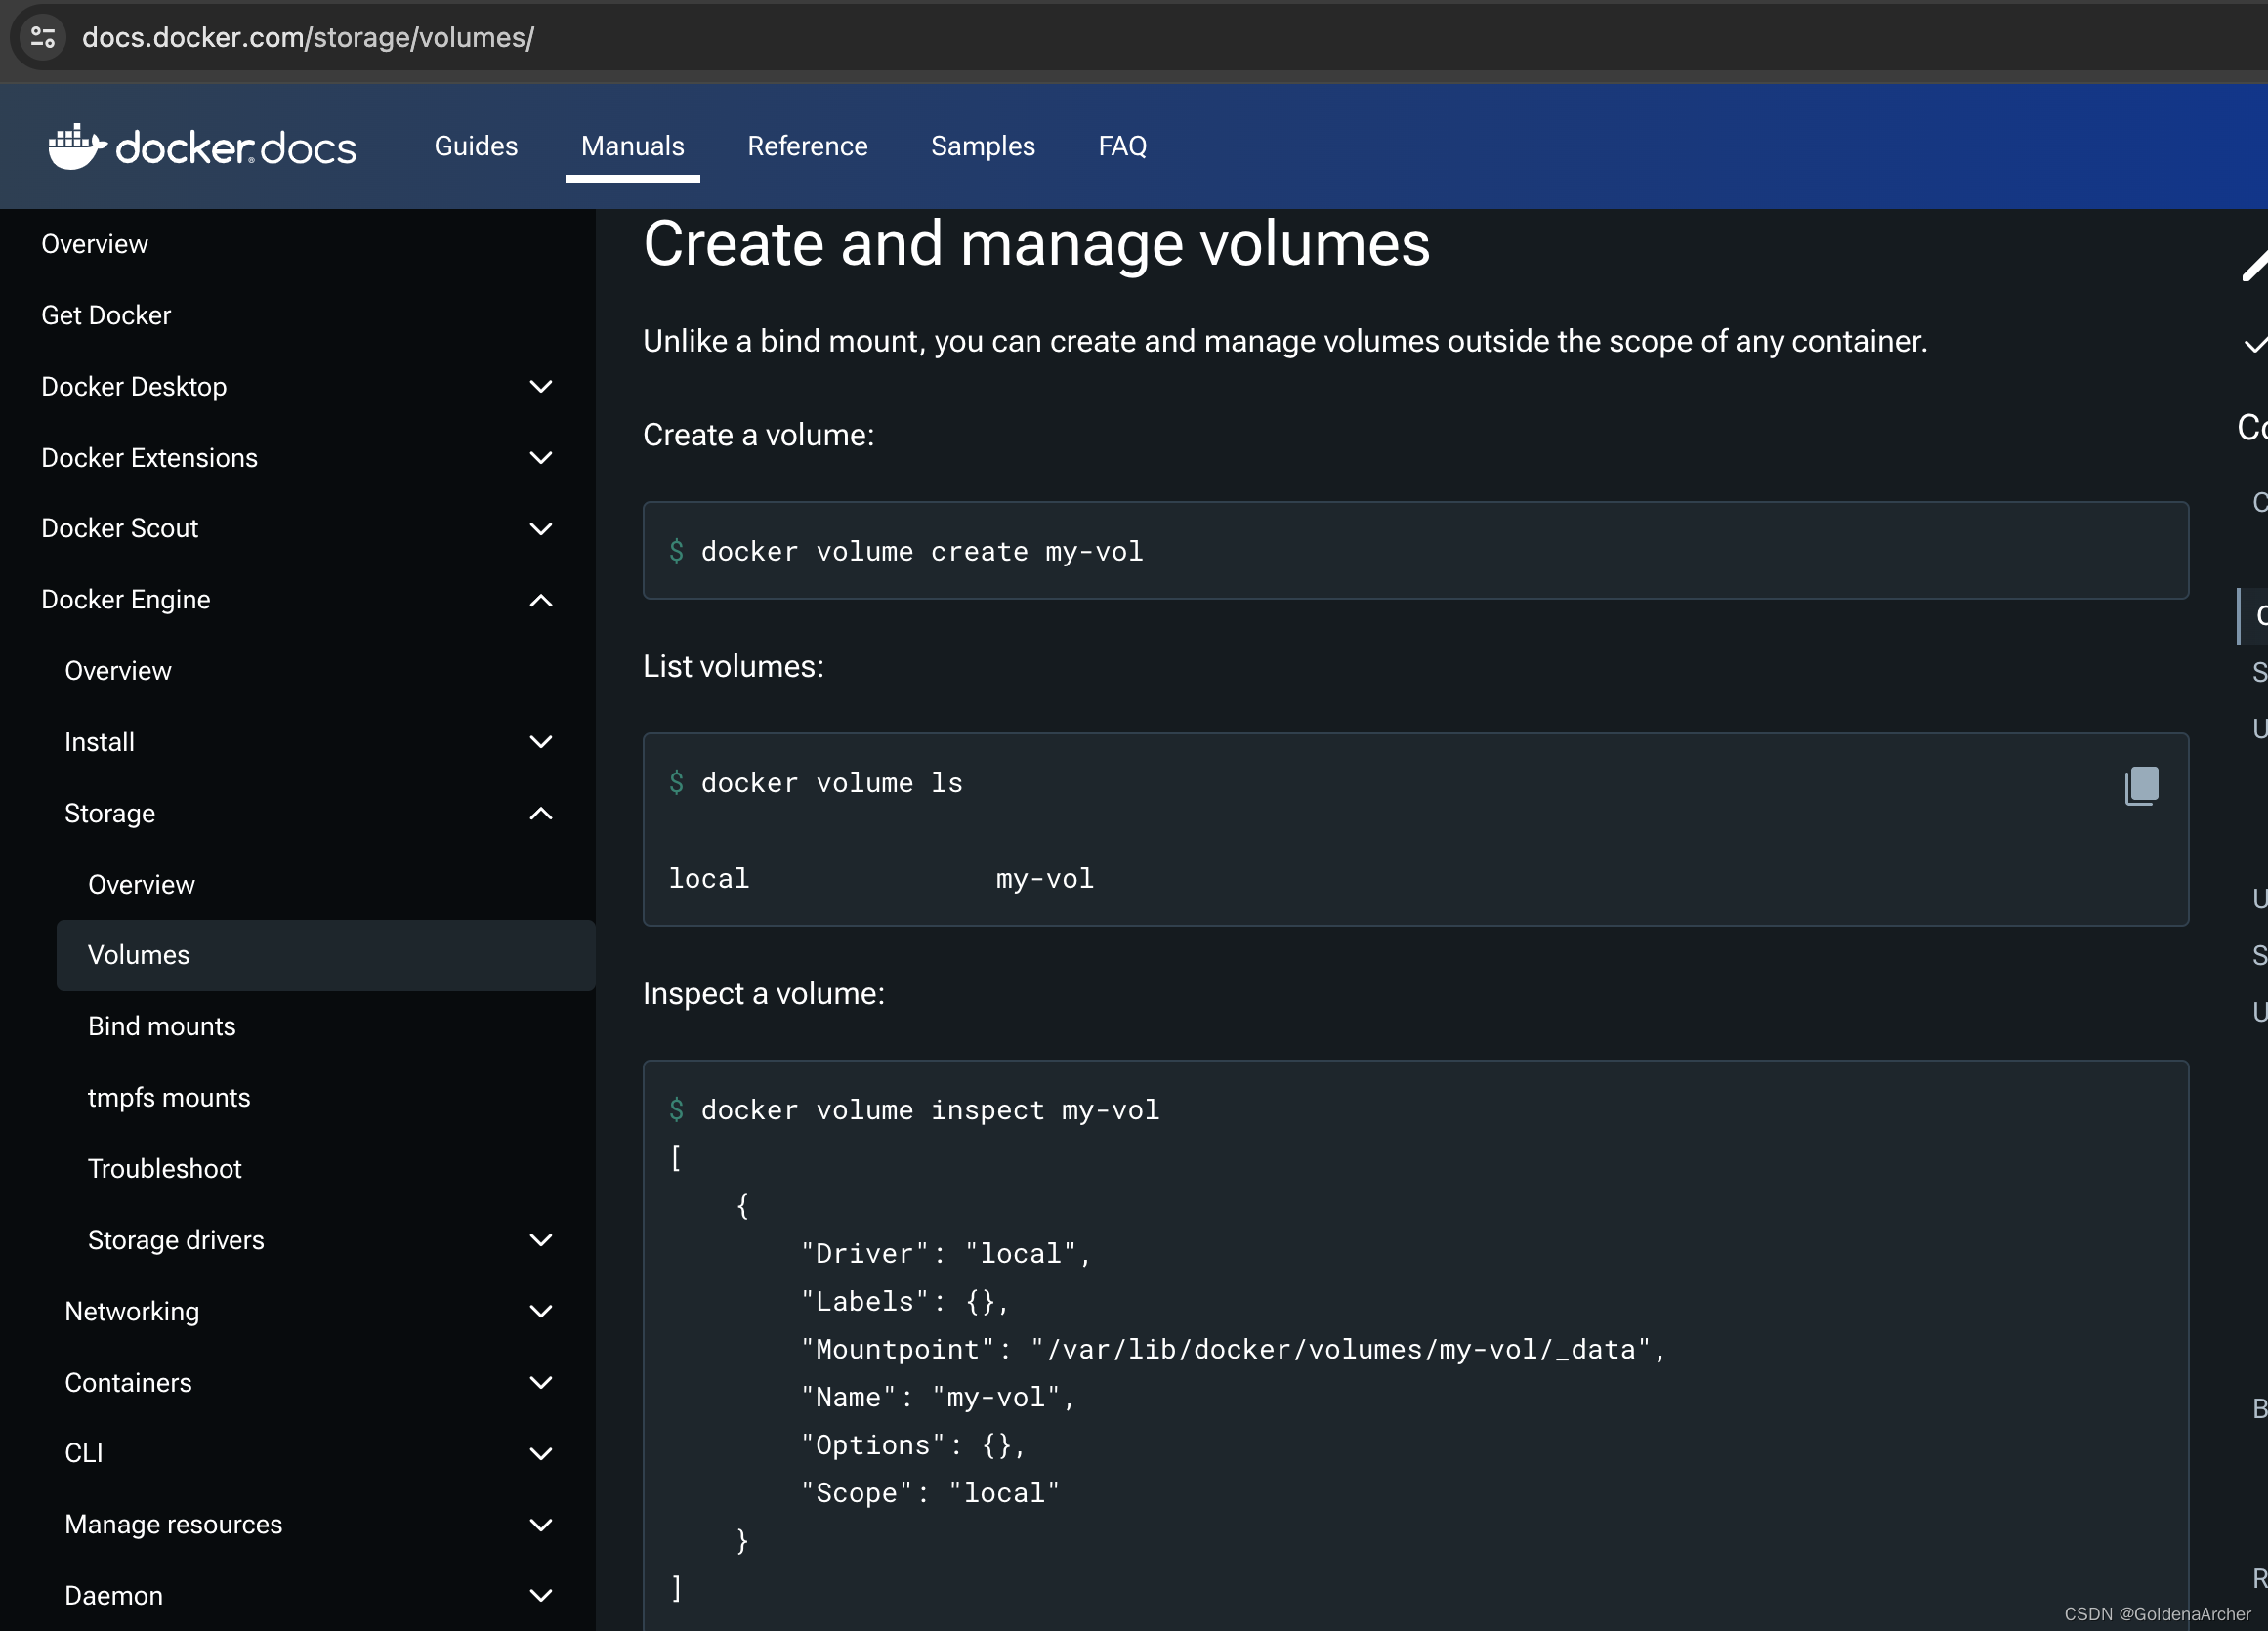Click the Docker docs whale logo
This screenshot has width=2268, height=1631.
click(201, 147)
